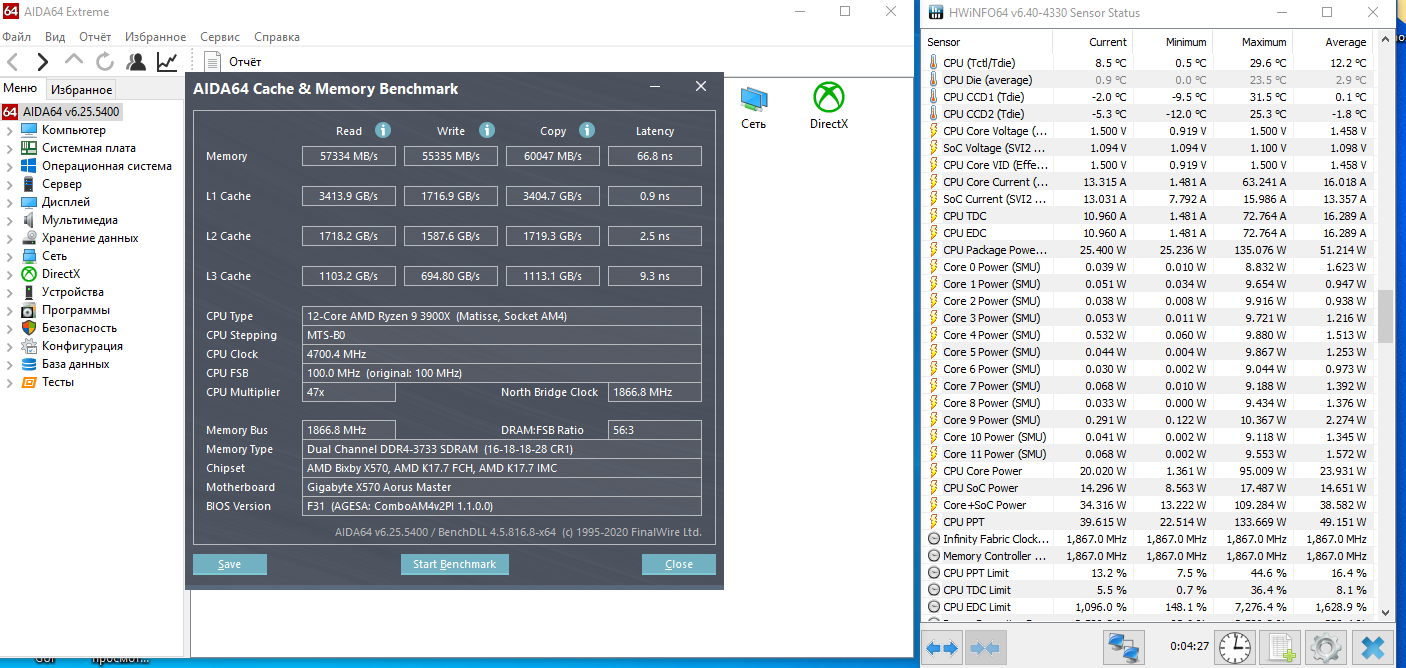The height and width of the screenshot is (668, 1406).
Task: Open the Отчёт menu in menu bar
Action: click(x=95, y=37)
